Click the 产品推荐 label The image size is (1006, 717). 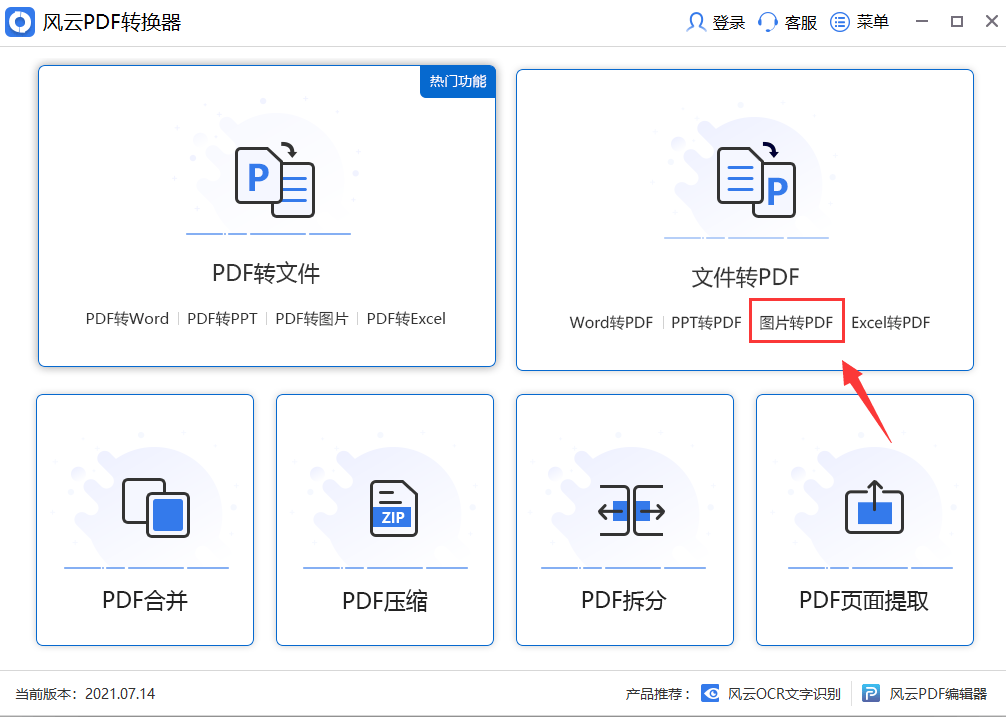pyautogui.click(x=658, y=694)
